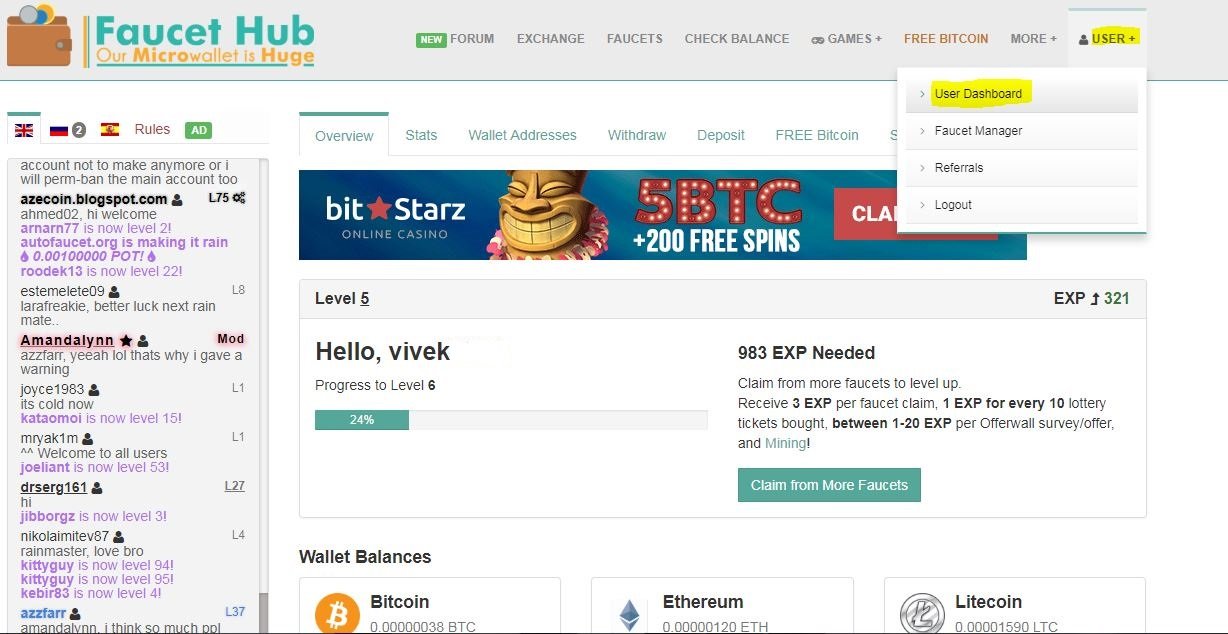Switch to the Spanish chat flag
This screenshot has height=634, width=1228.
pyautogui.click(x=110, y=130)
